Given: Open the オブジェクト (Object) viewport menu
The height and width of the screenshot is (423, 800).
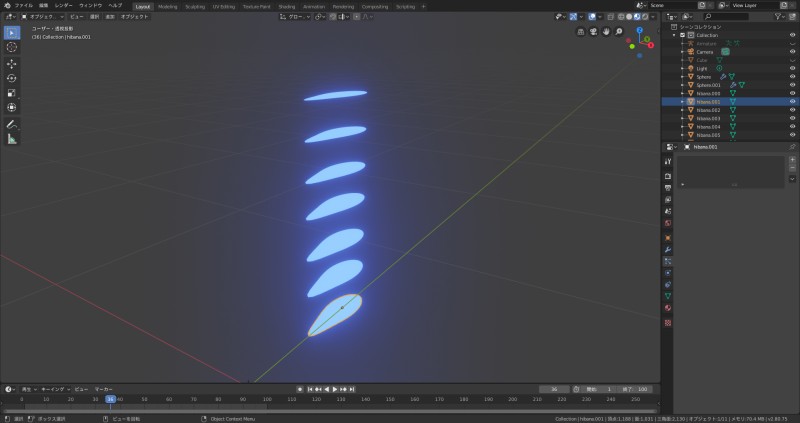Looking at the screenshot, I should pyautogui.click(x=135, y=17).
